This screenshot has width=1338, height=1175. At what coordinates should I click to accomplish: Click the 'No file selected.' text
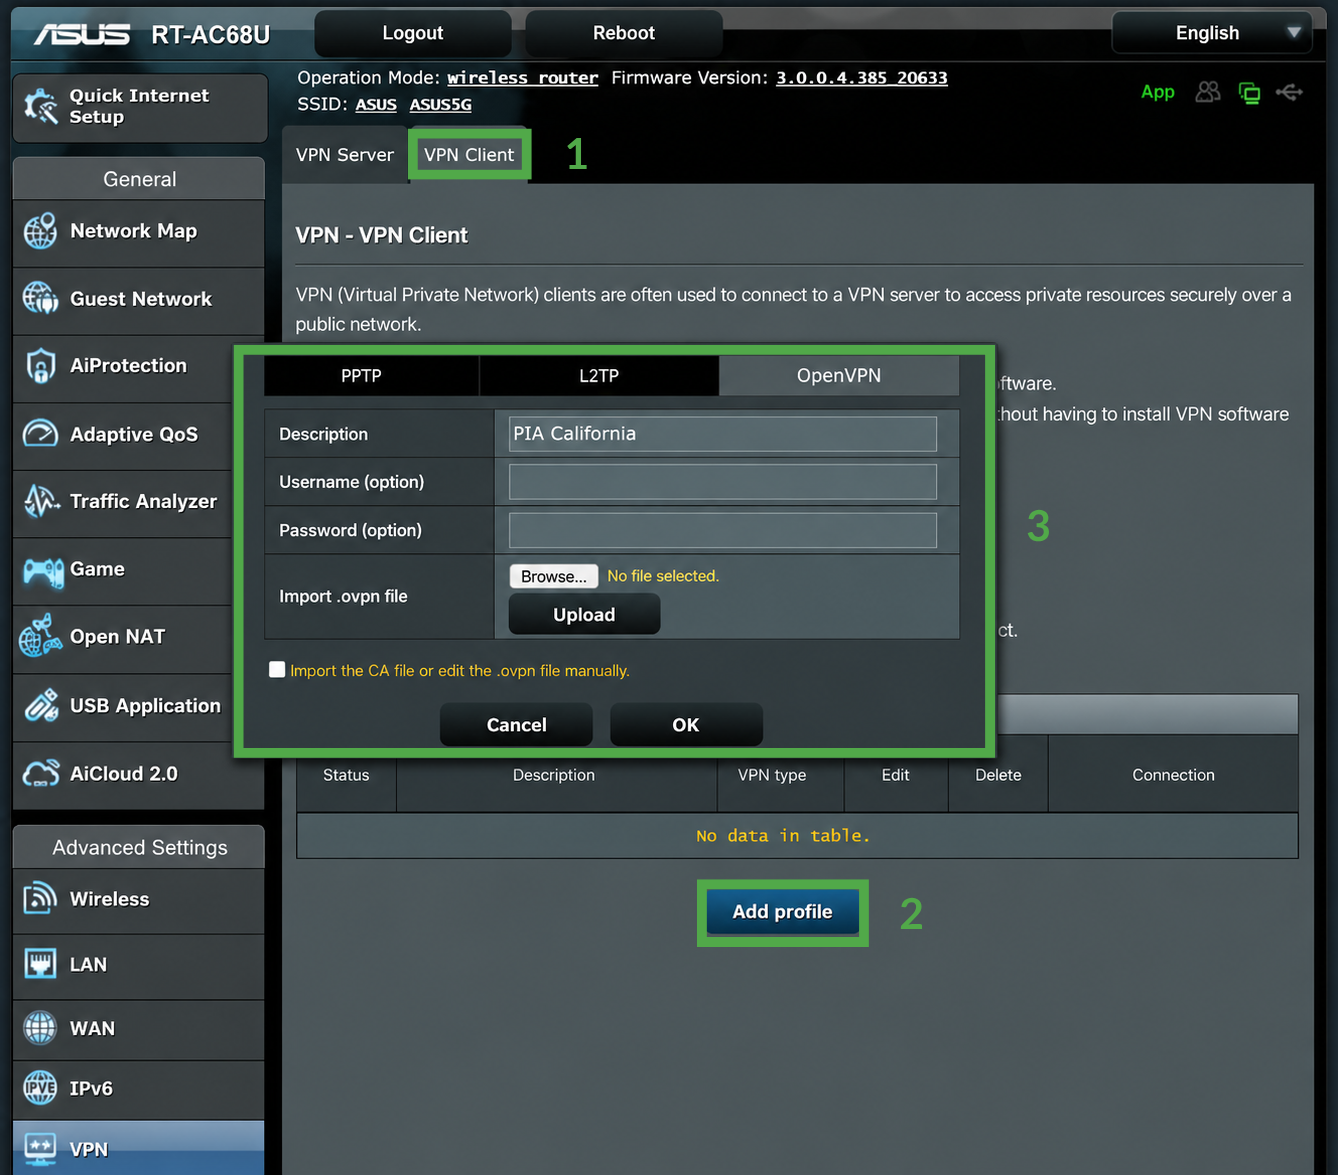[x=663, y=576]
